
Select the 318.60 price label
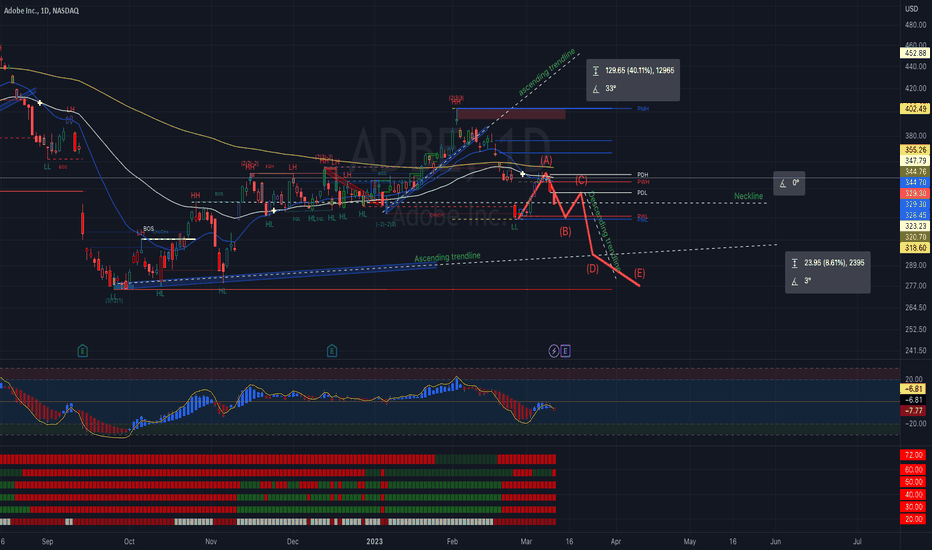pyautogui.click(x=915, y=247)
